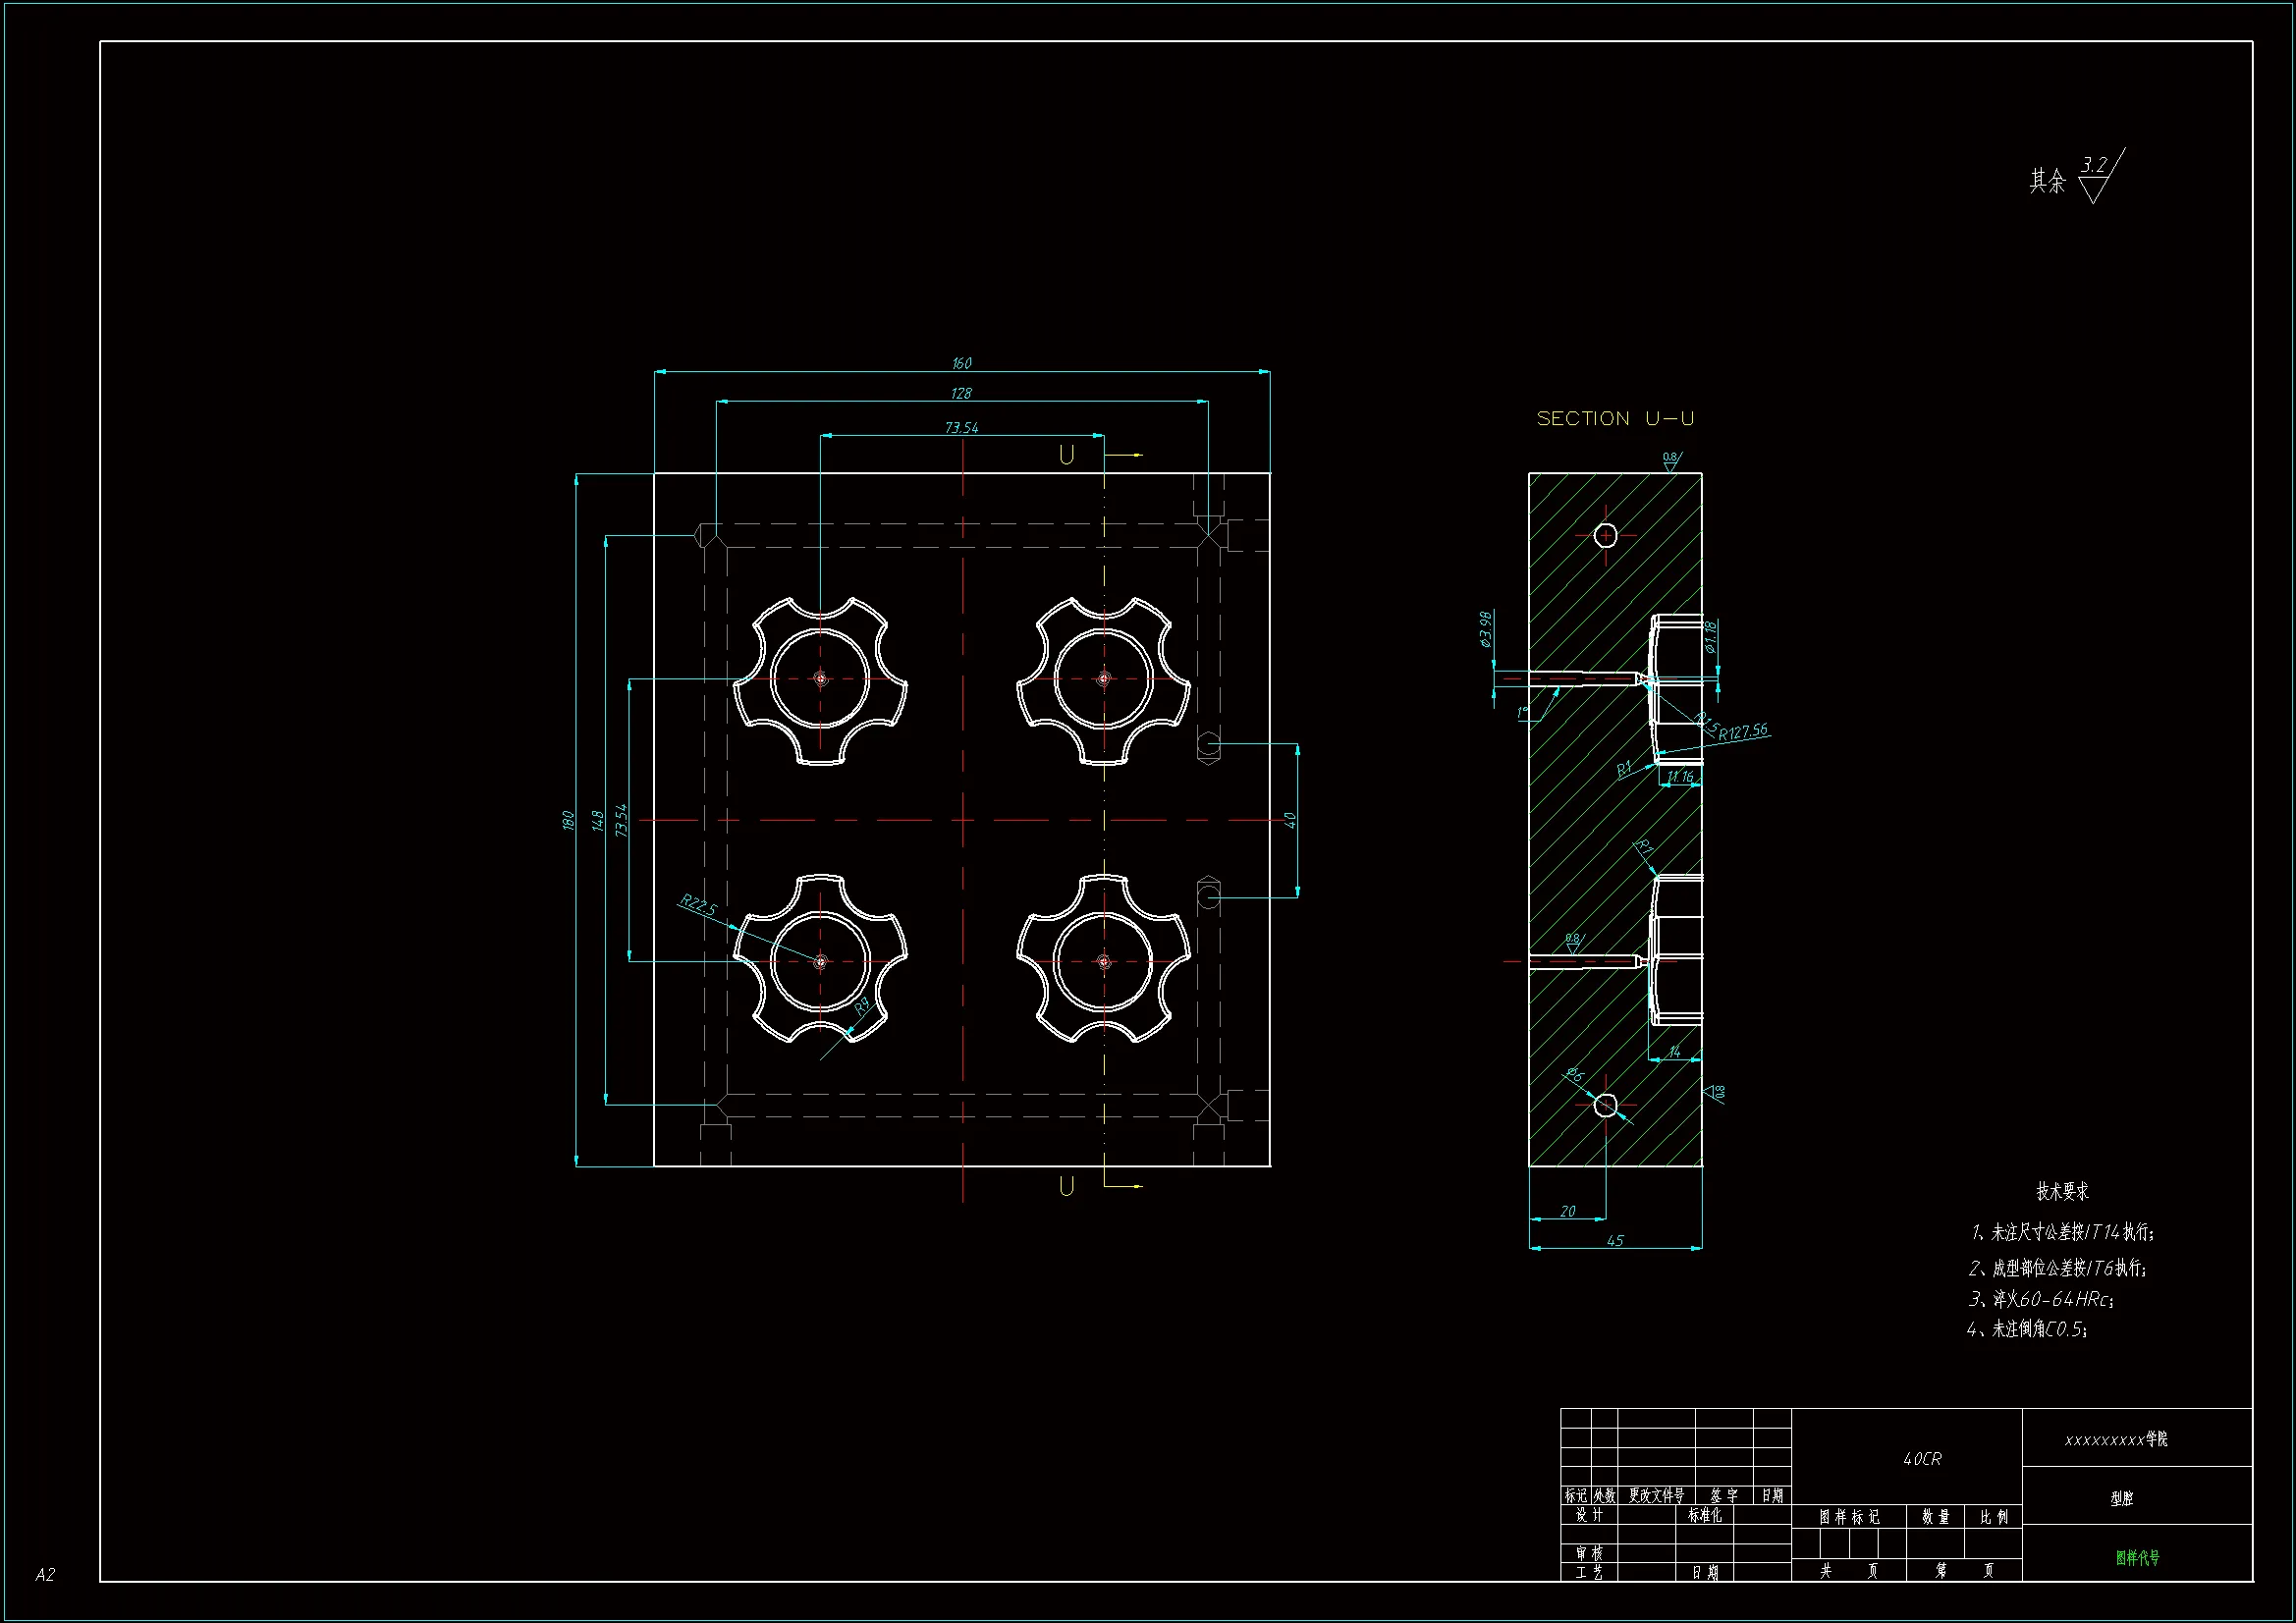Click the SECTION U-U title text
This screenshot has width=2296, height=1623.
tap(1615, 418)
